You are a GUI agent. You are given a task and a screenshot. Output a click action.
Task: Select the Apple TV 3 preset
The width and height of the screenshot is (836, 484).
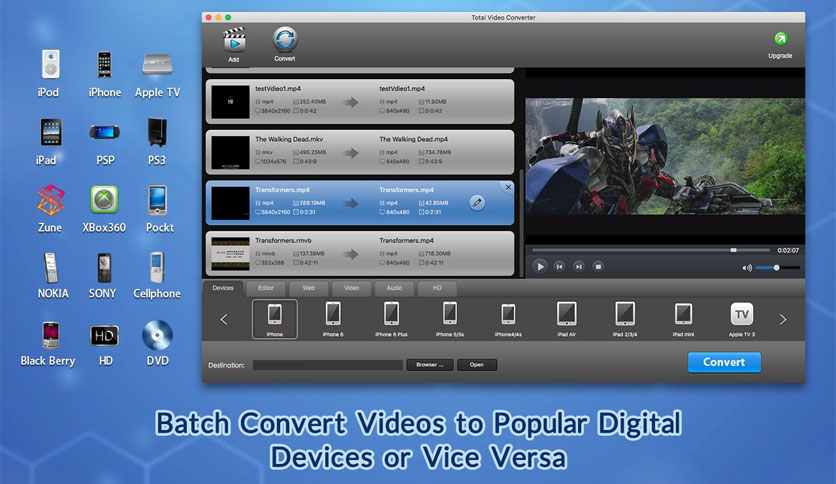click(x=742, y=319)
